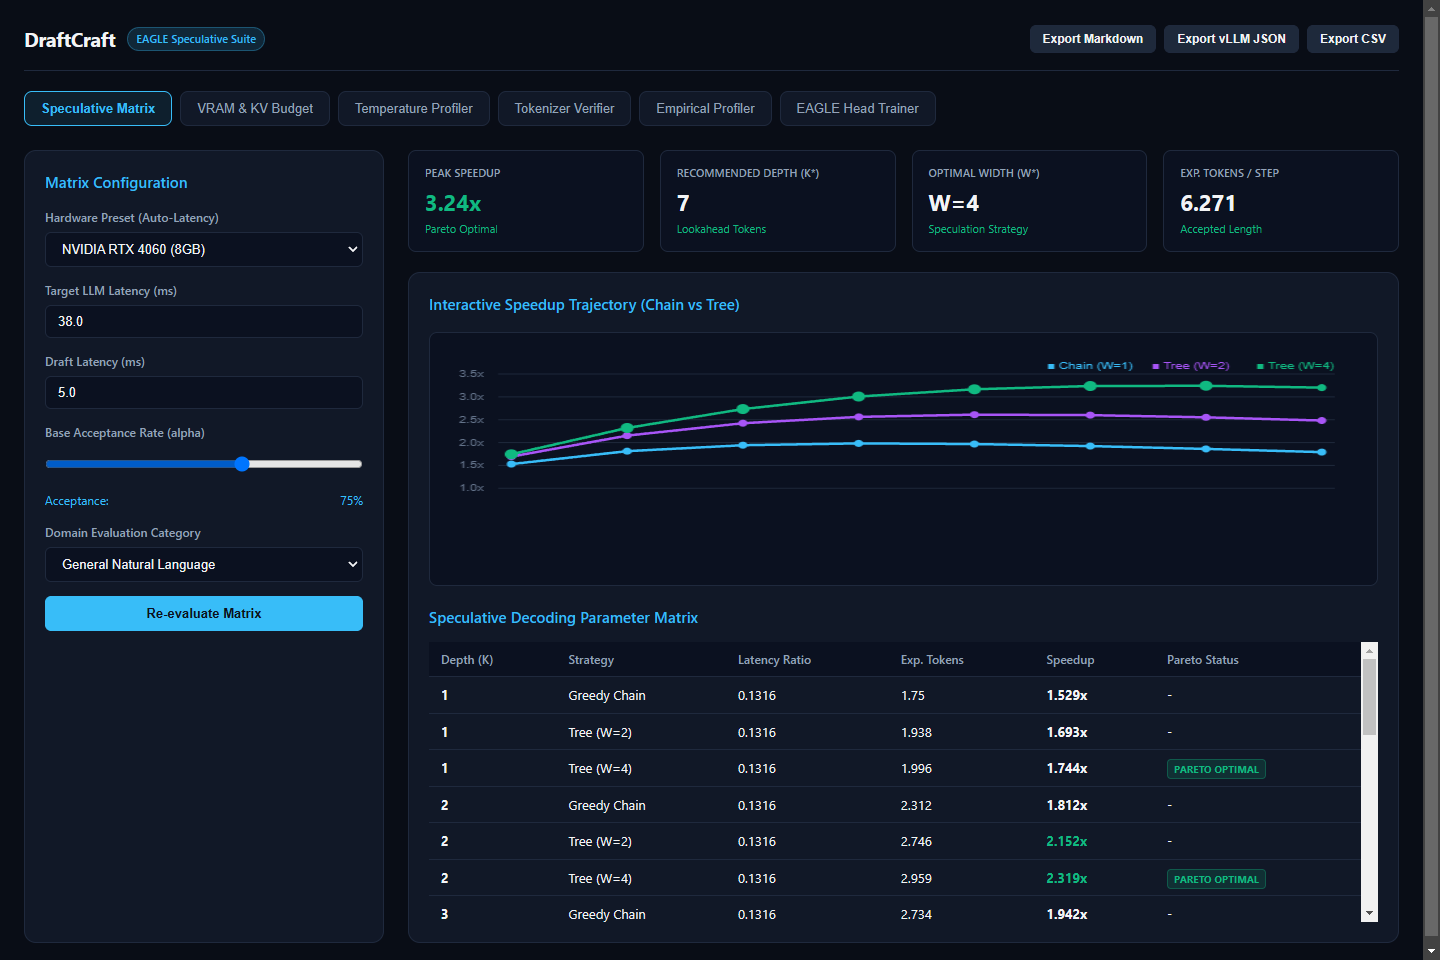This screenshot has height=960, width=1440.
Task: Click the Latency Ratio column header
Action: [x=774, y=660]
